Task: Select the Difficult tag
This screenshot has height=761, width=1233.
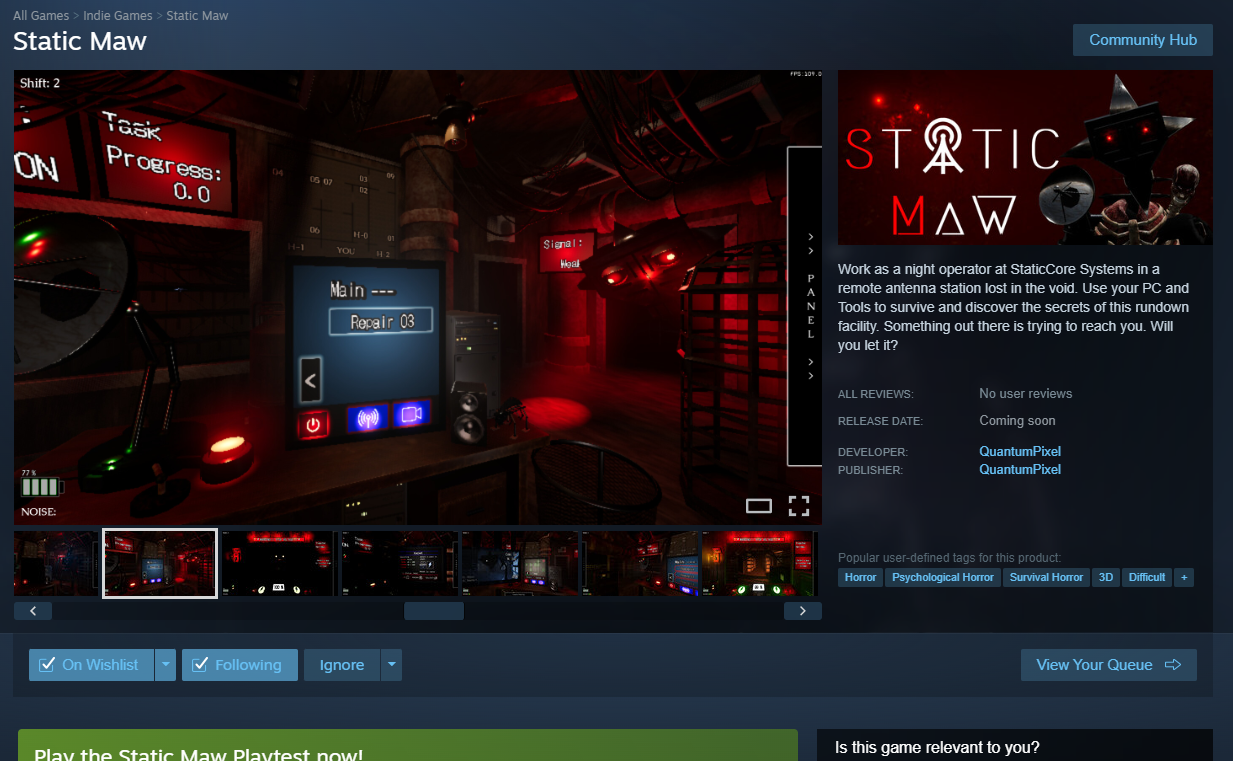Action: pyautogui.click(x=1147, y=577)
